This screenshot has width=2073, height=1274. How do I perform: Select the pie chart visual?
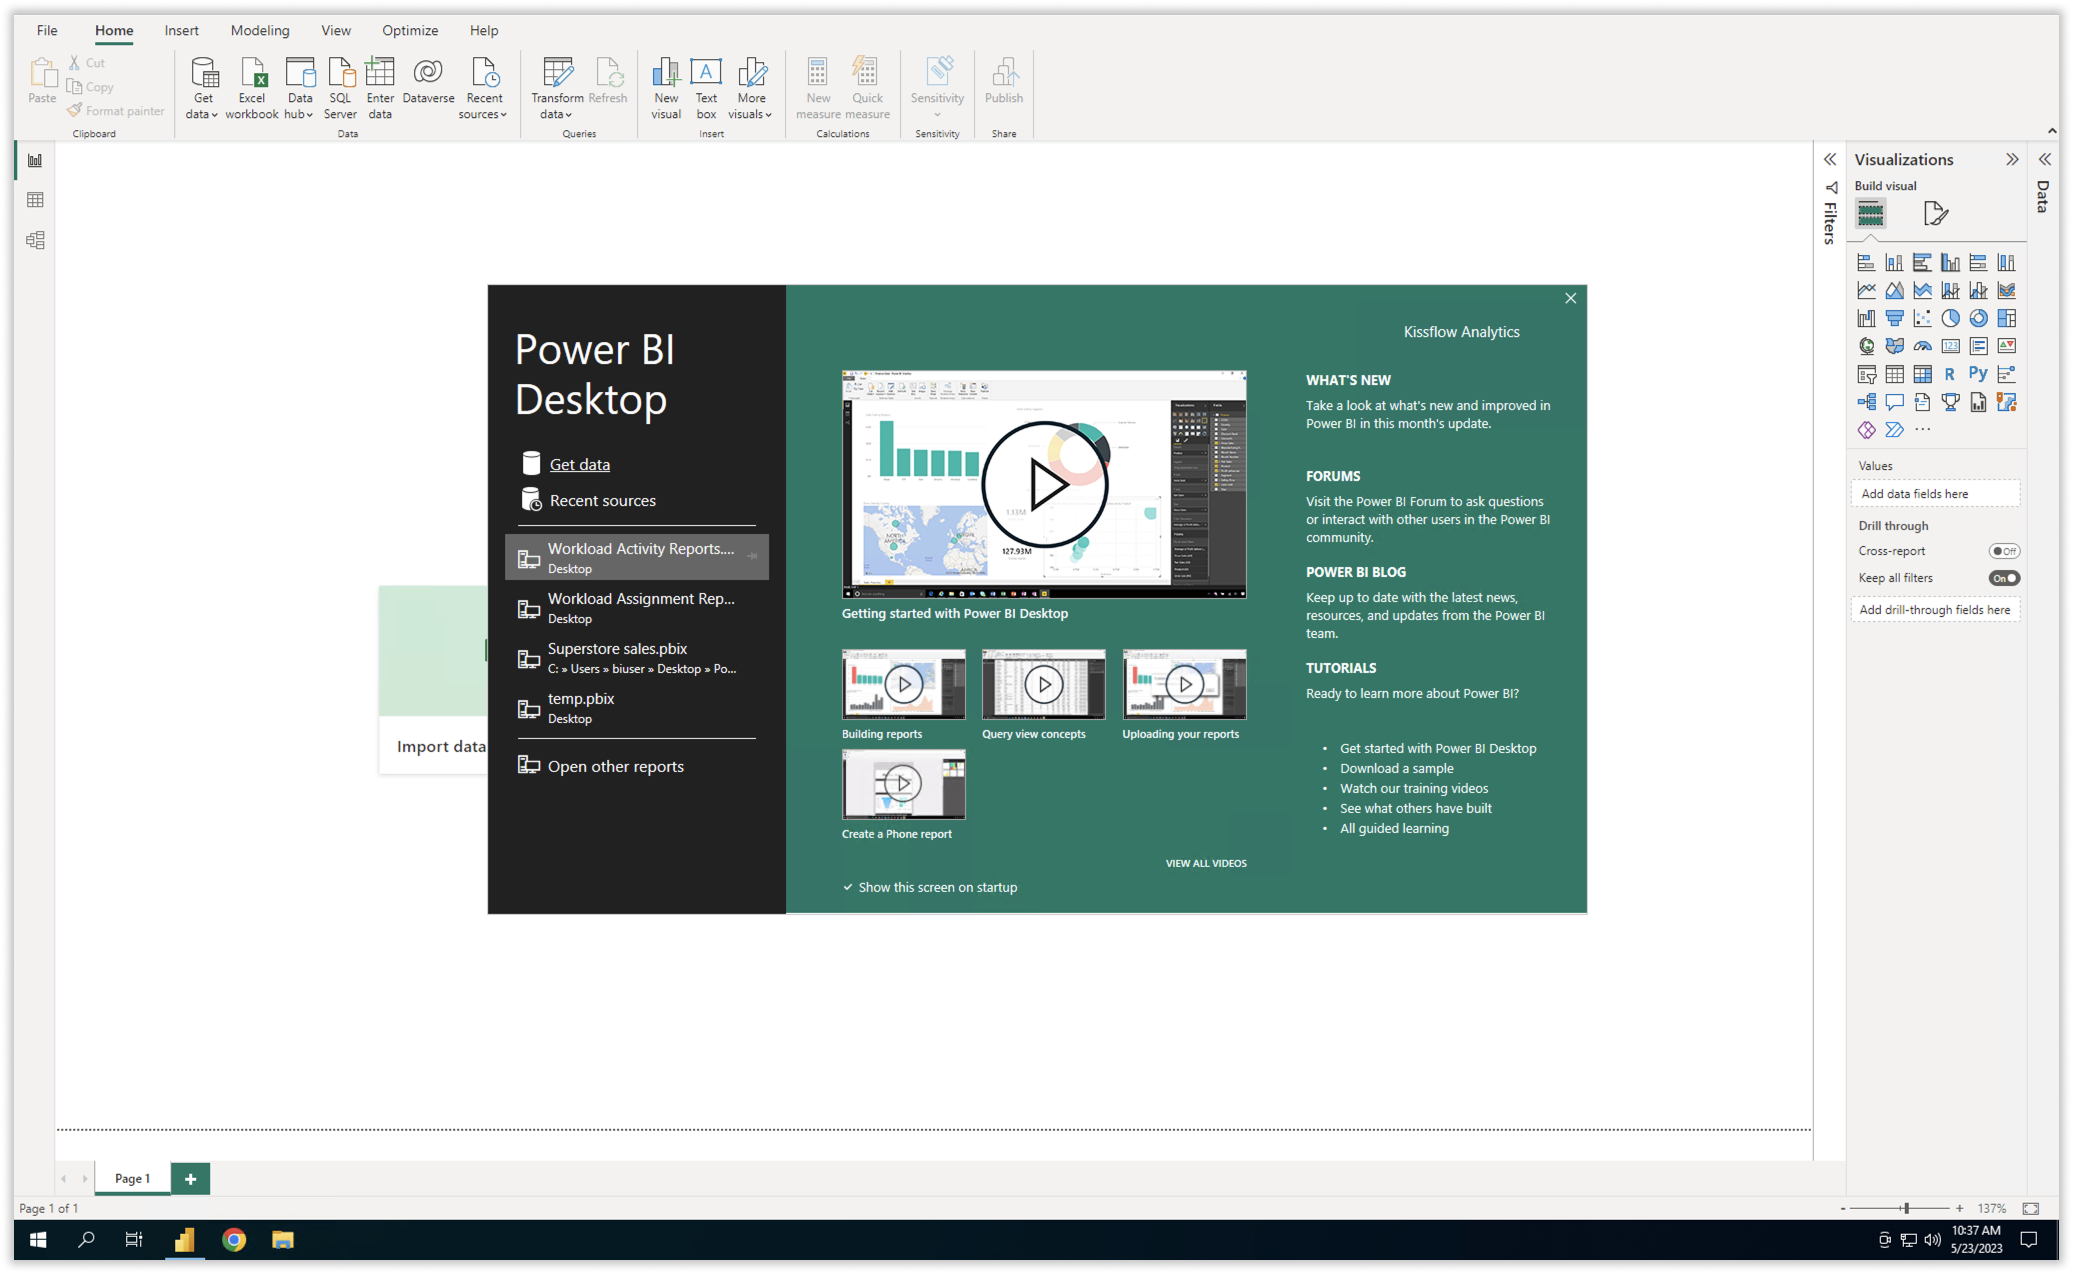point(1950,318)
